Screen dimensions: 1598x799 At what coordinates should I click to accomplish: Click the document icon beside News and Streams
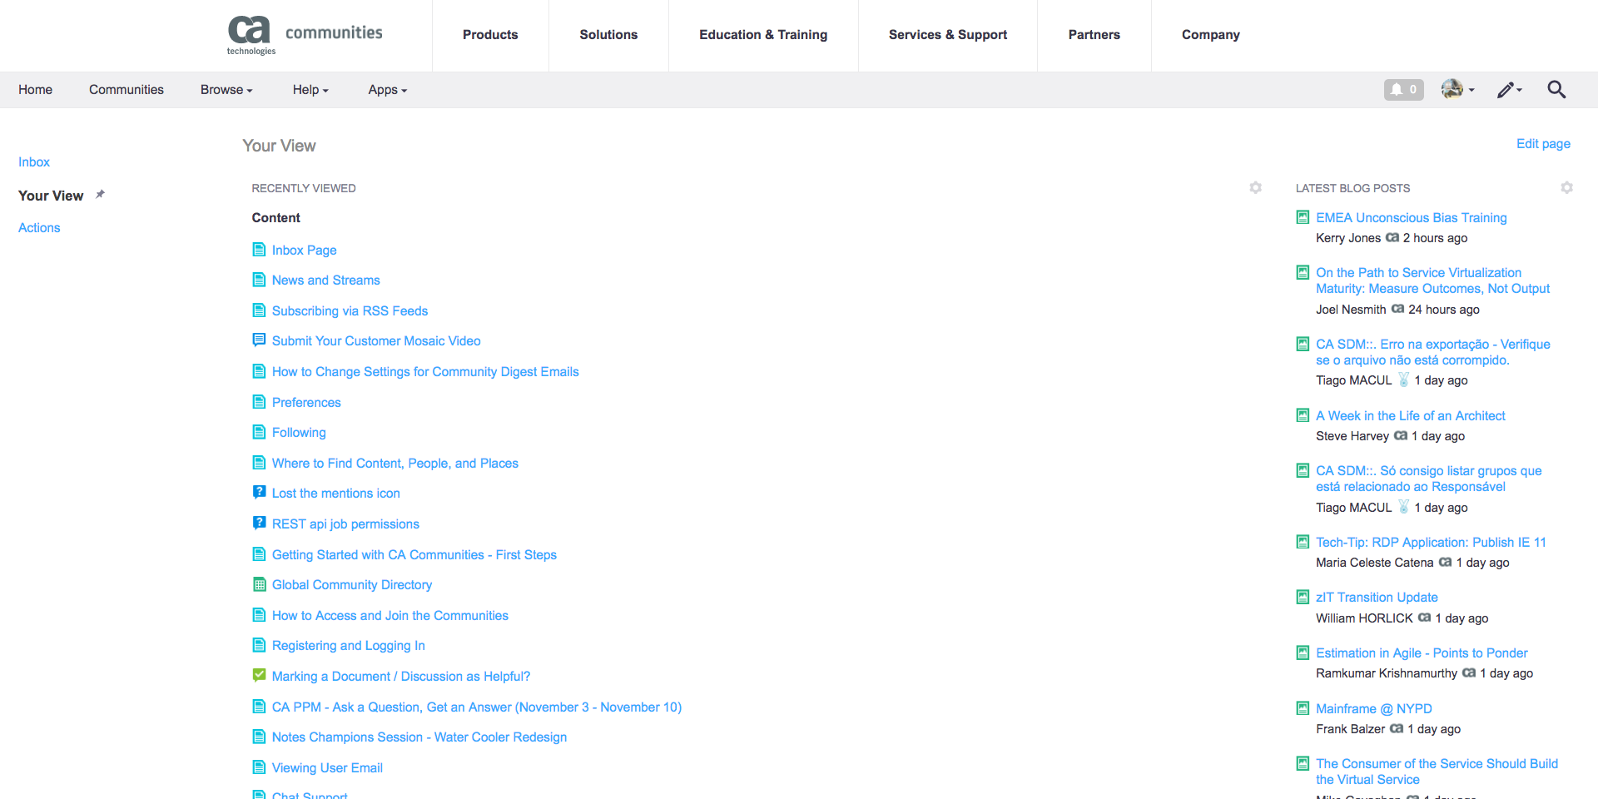click(x=259, y=280)
